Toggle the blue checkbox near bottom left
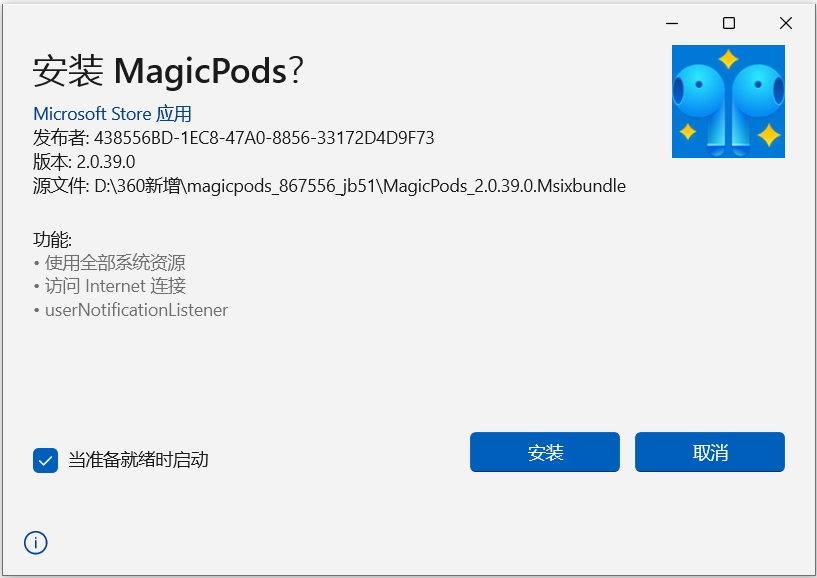Image resolution: width=817 pixels, height=578 pixels. click(x=44, y=460)
